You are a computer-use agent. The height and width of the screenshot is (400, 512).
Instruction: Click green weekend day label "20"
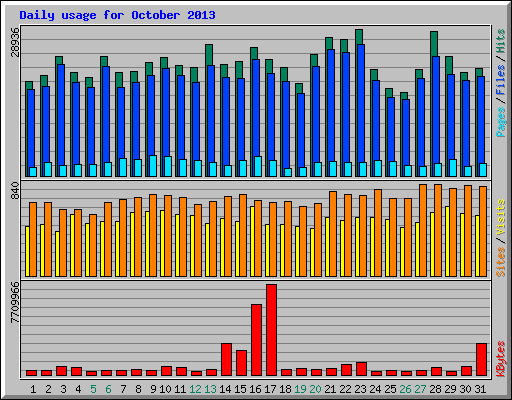point(315,389)
